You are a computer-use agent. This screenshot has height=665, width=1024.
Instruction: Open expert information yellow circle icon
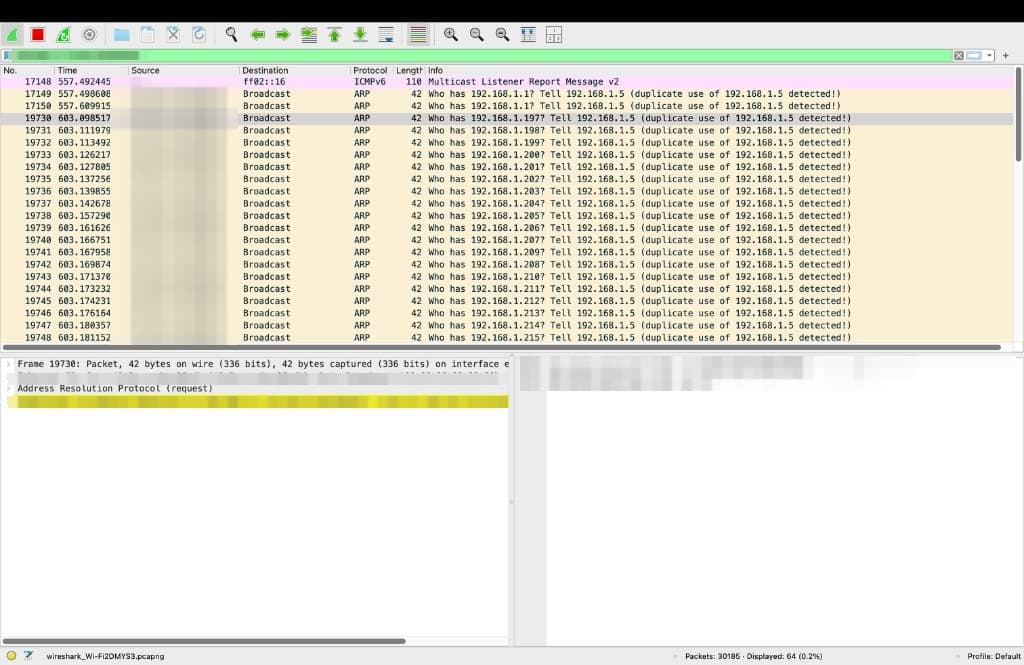coord(11,656)
